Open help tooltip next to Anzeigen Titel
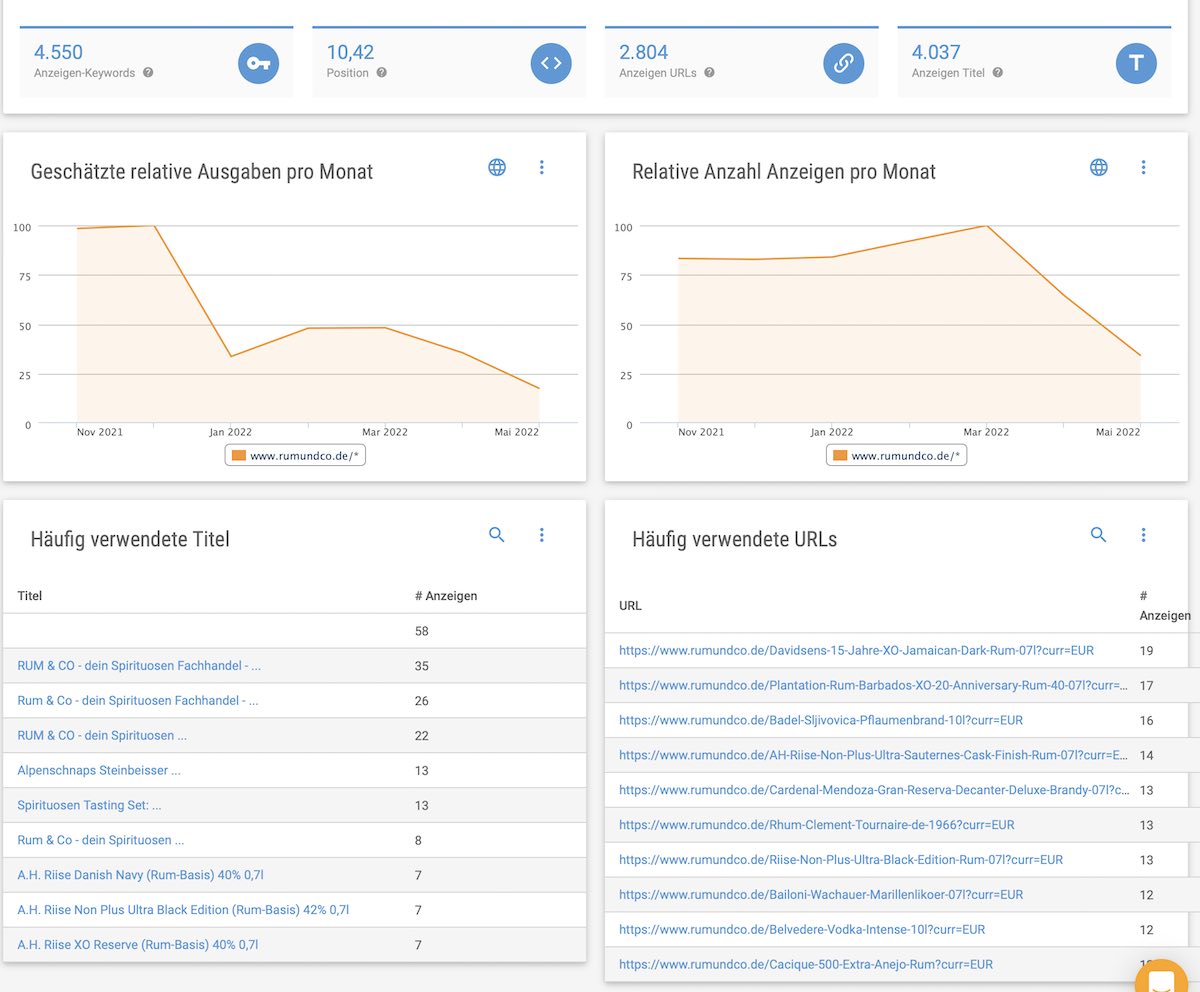 tap(997, 73)
